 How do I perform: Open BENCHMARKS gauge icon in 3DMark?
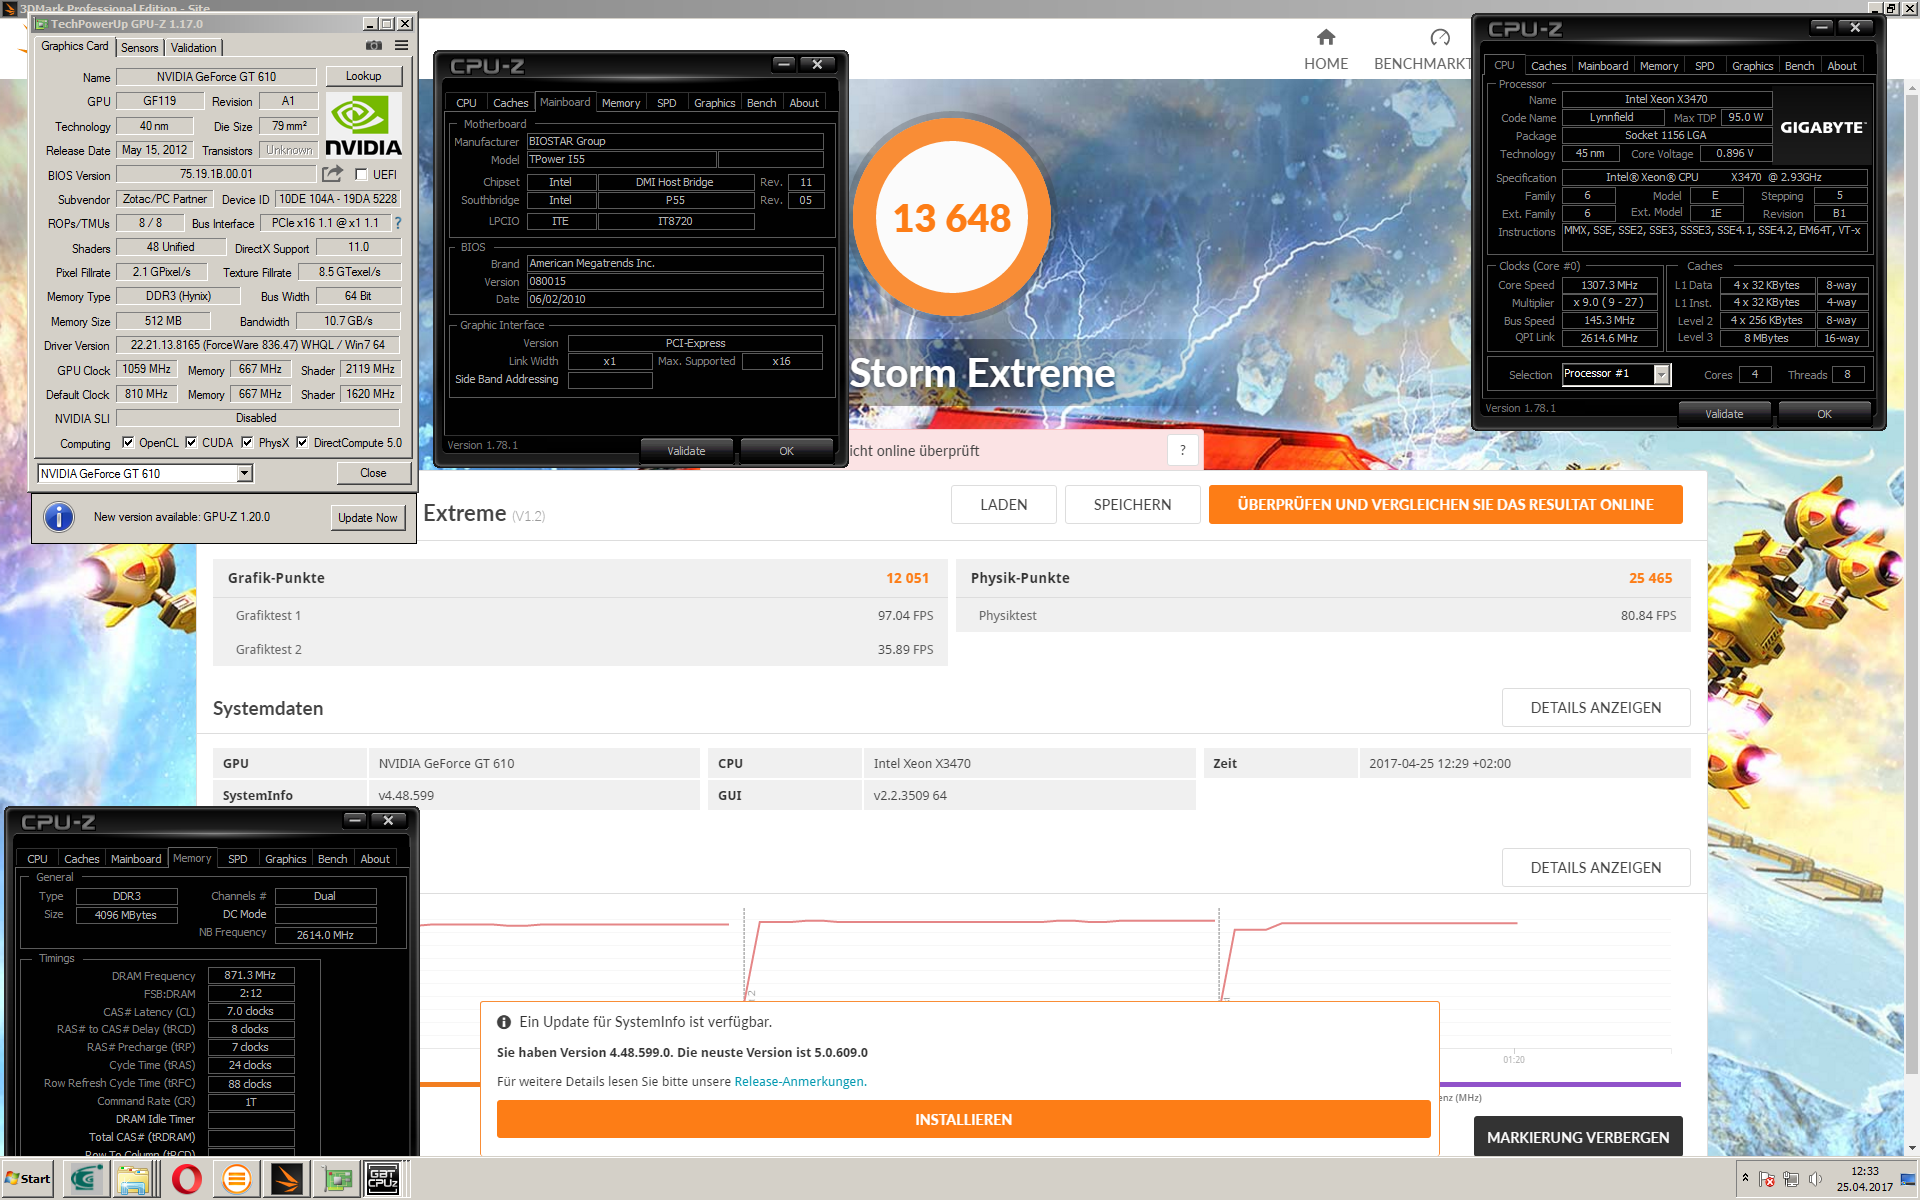point(1440,38)
